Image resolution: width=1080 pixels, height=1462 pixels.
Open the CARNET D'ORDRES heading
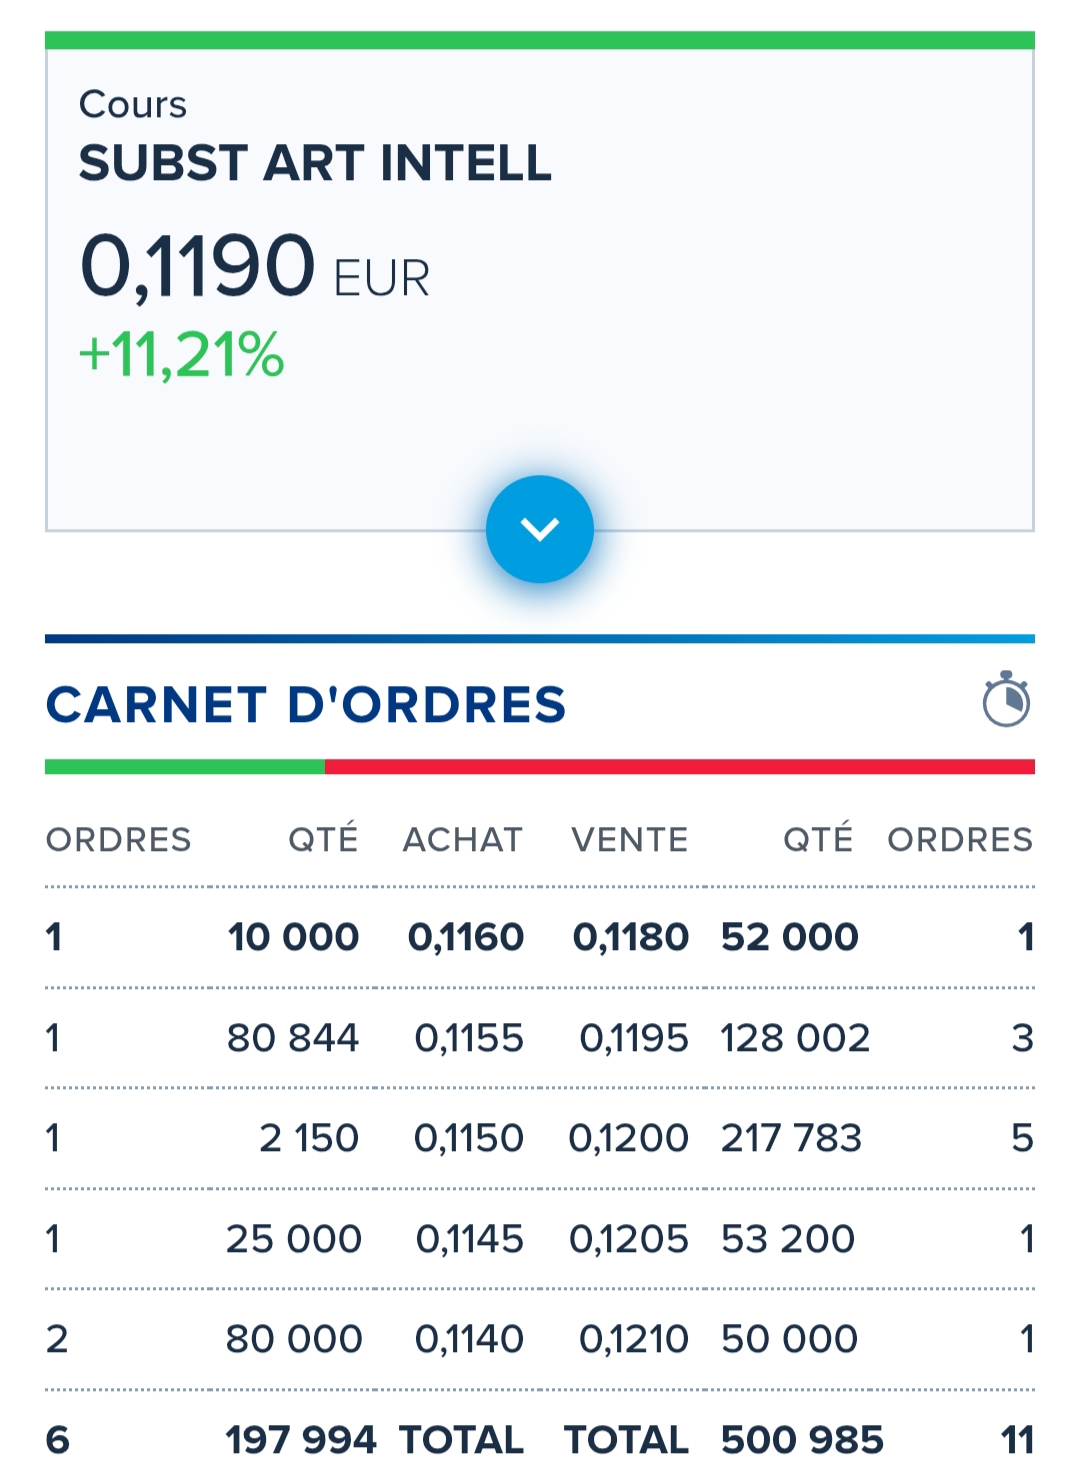[x=306, y=705]
